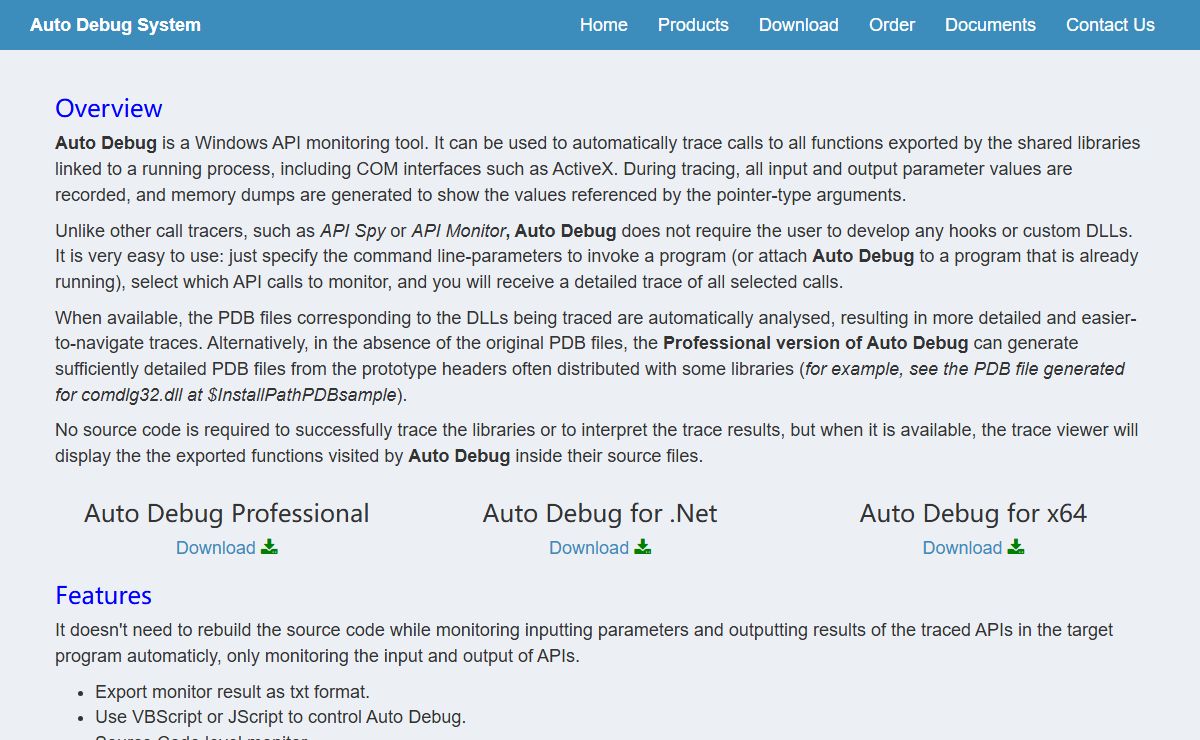Click the Overview heading
Screen dimensions: 1200x740
109,108
